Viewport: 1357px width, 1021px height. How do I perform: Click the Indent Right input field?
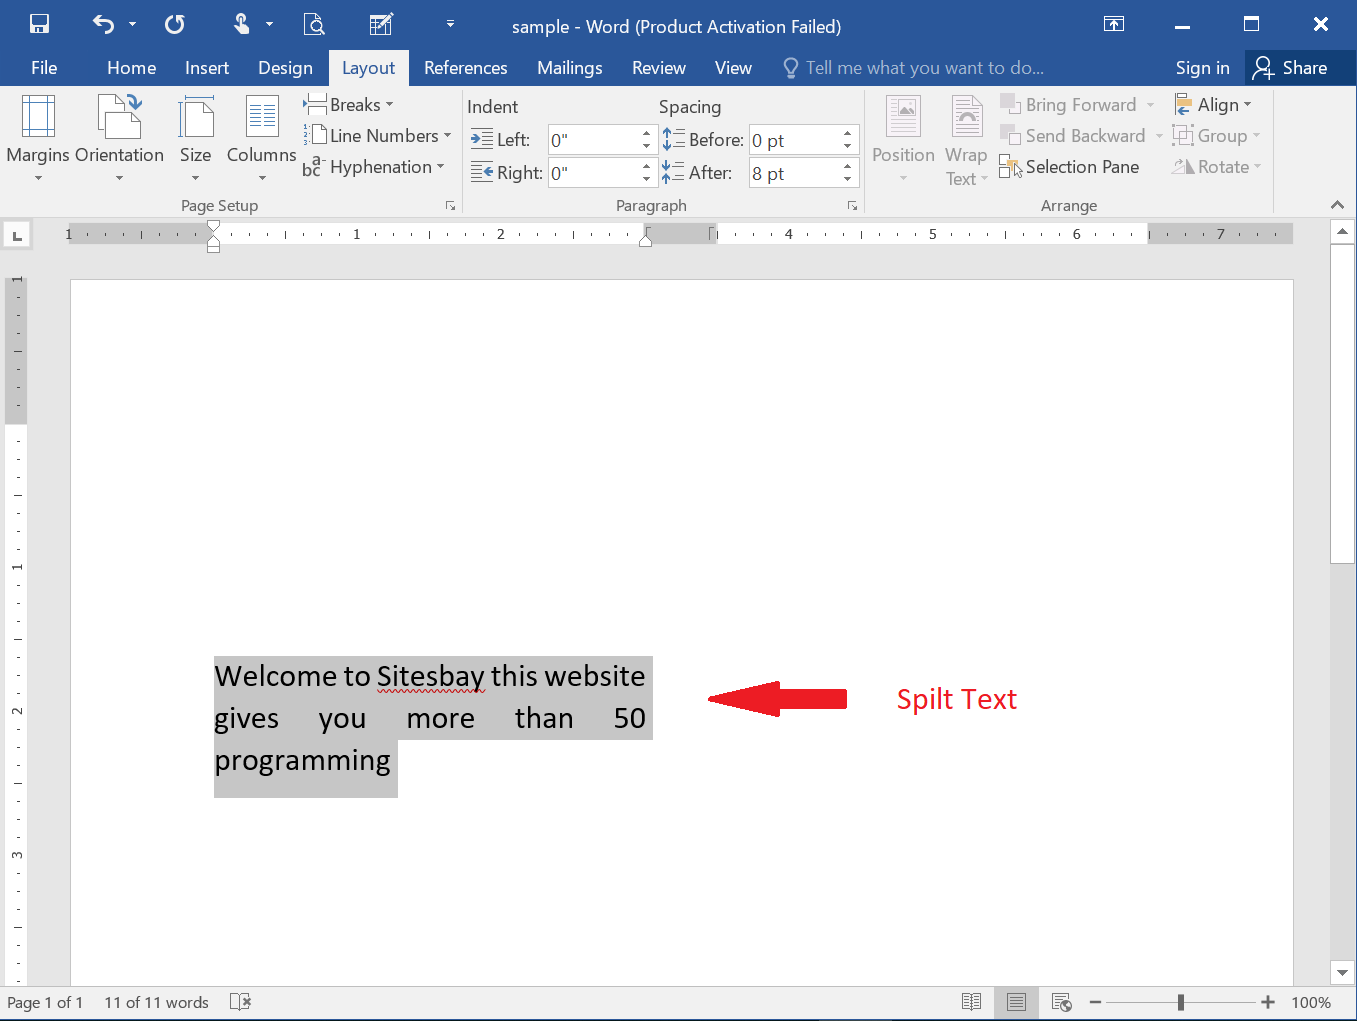[x=592, y=173]
